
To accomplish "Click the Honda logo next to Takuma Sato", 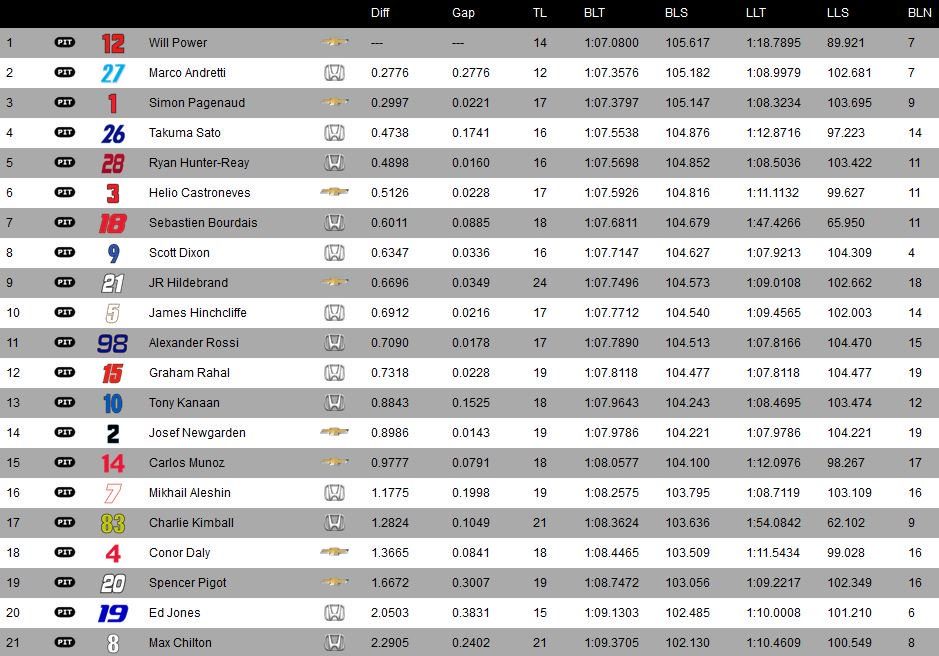I will point(334,132).
